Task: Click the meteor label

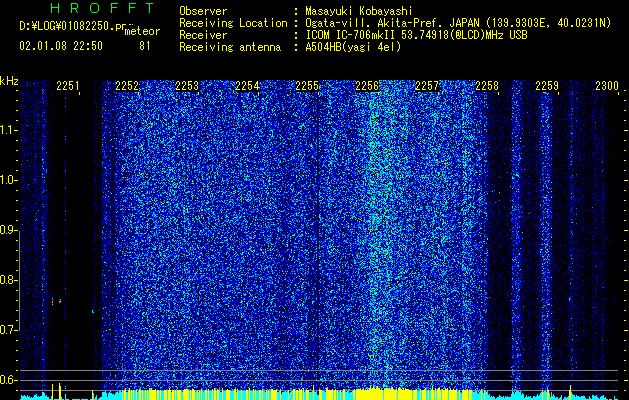Action: (142, 31)
